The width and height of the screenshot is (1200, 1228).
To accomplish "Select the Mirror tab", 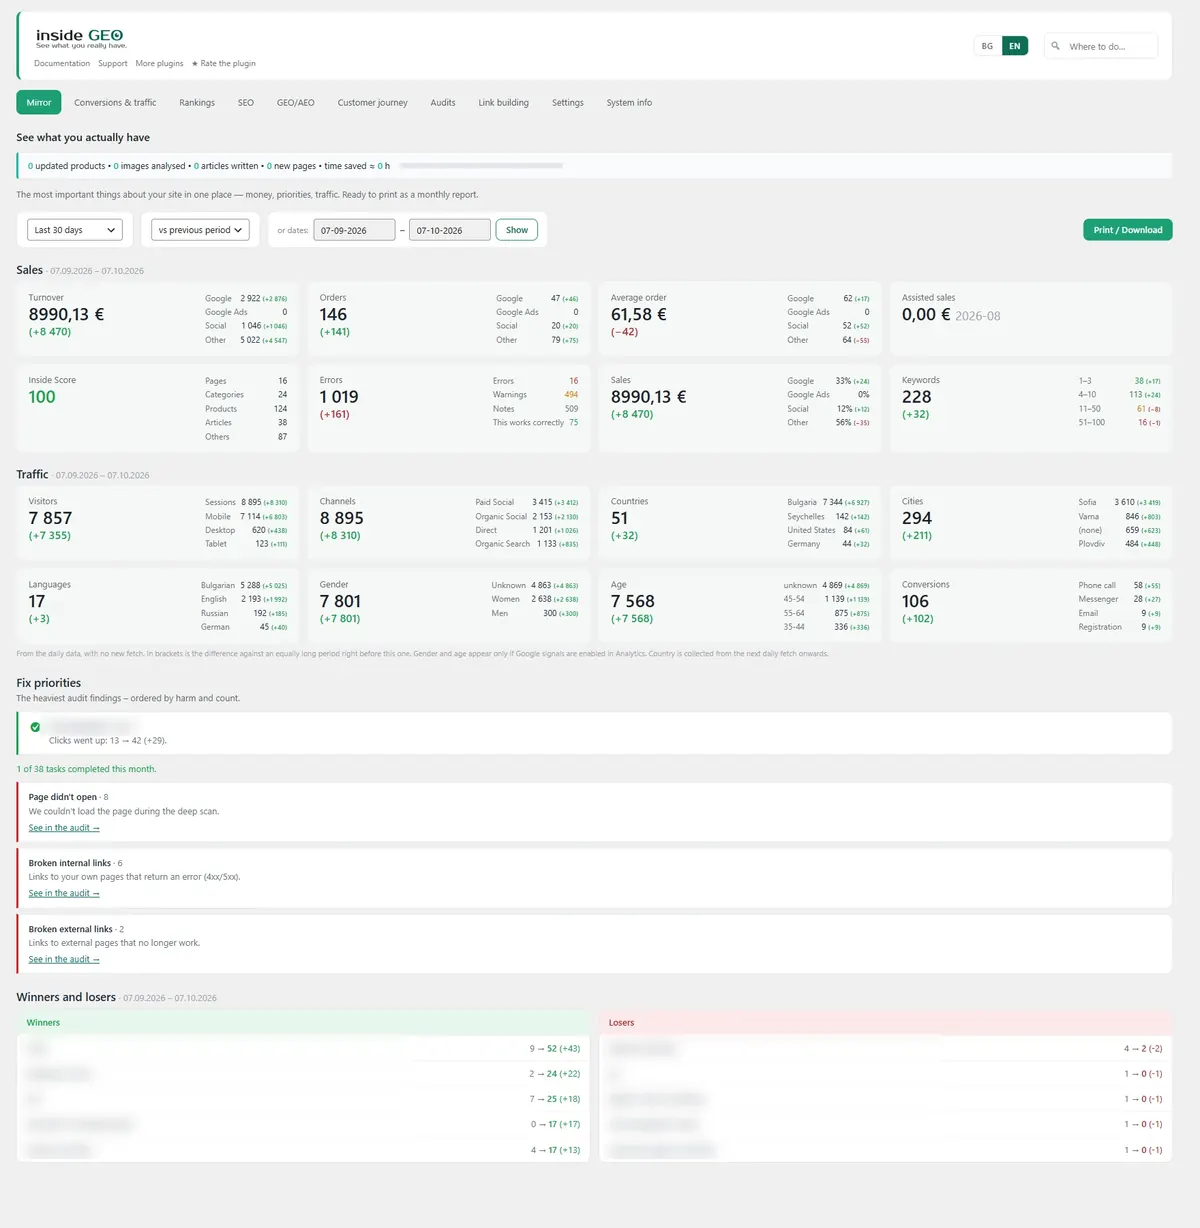I will (39, 102).
